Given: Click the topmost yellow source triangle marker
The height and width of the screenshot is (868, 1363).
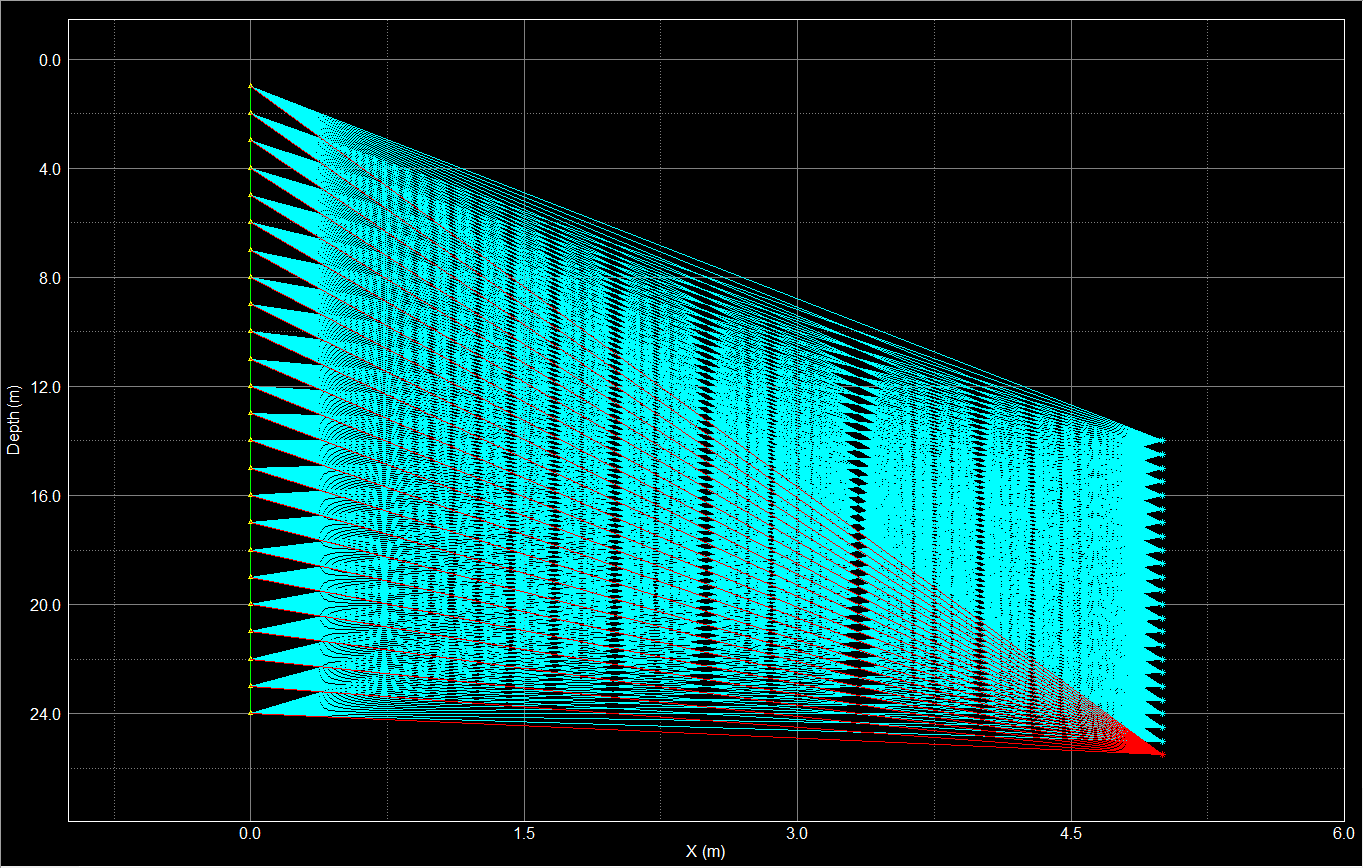Looking at the screenshot, I should coord(250,87).
